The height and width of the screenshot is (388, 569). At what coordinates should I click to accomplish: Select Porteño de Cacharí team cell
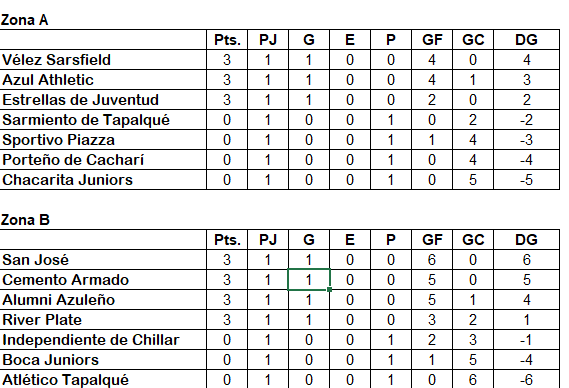click(x=103, y=160)
